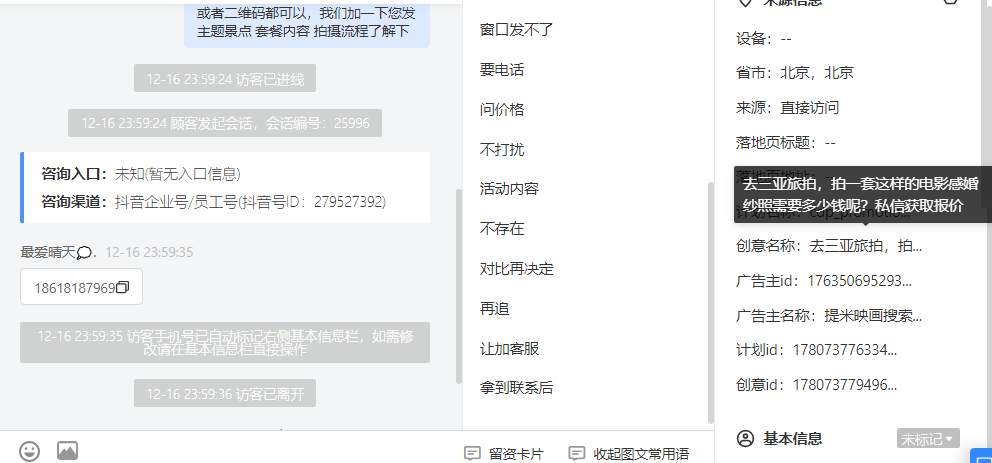This screenshot has height=463, width=992.
Task: Collapse quick phrases via 收起图文常用语
Action: (x=629, y=454)
